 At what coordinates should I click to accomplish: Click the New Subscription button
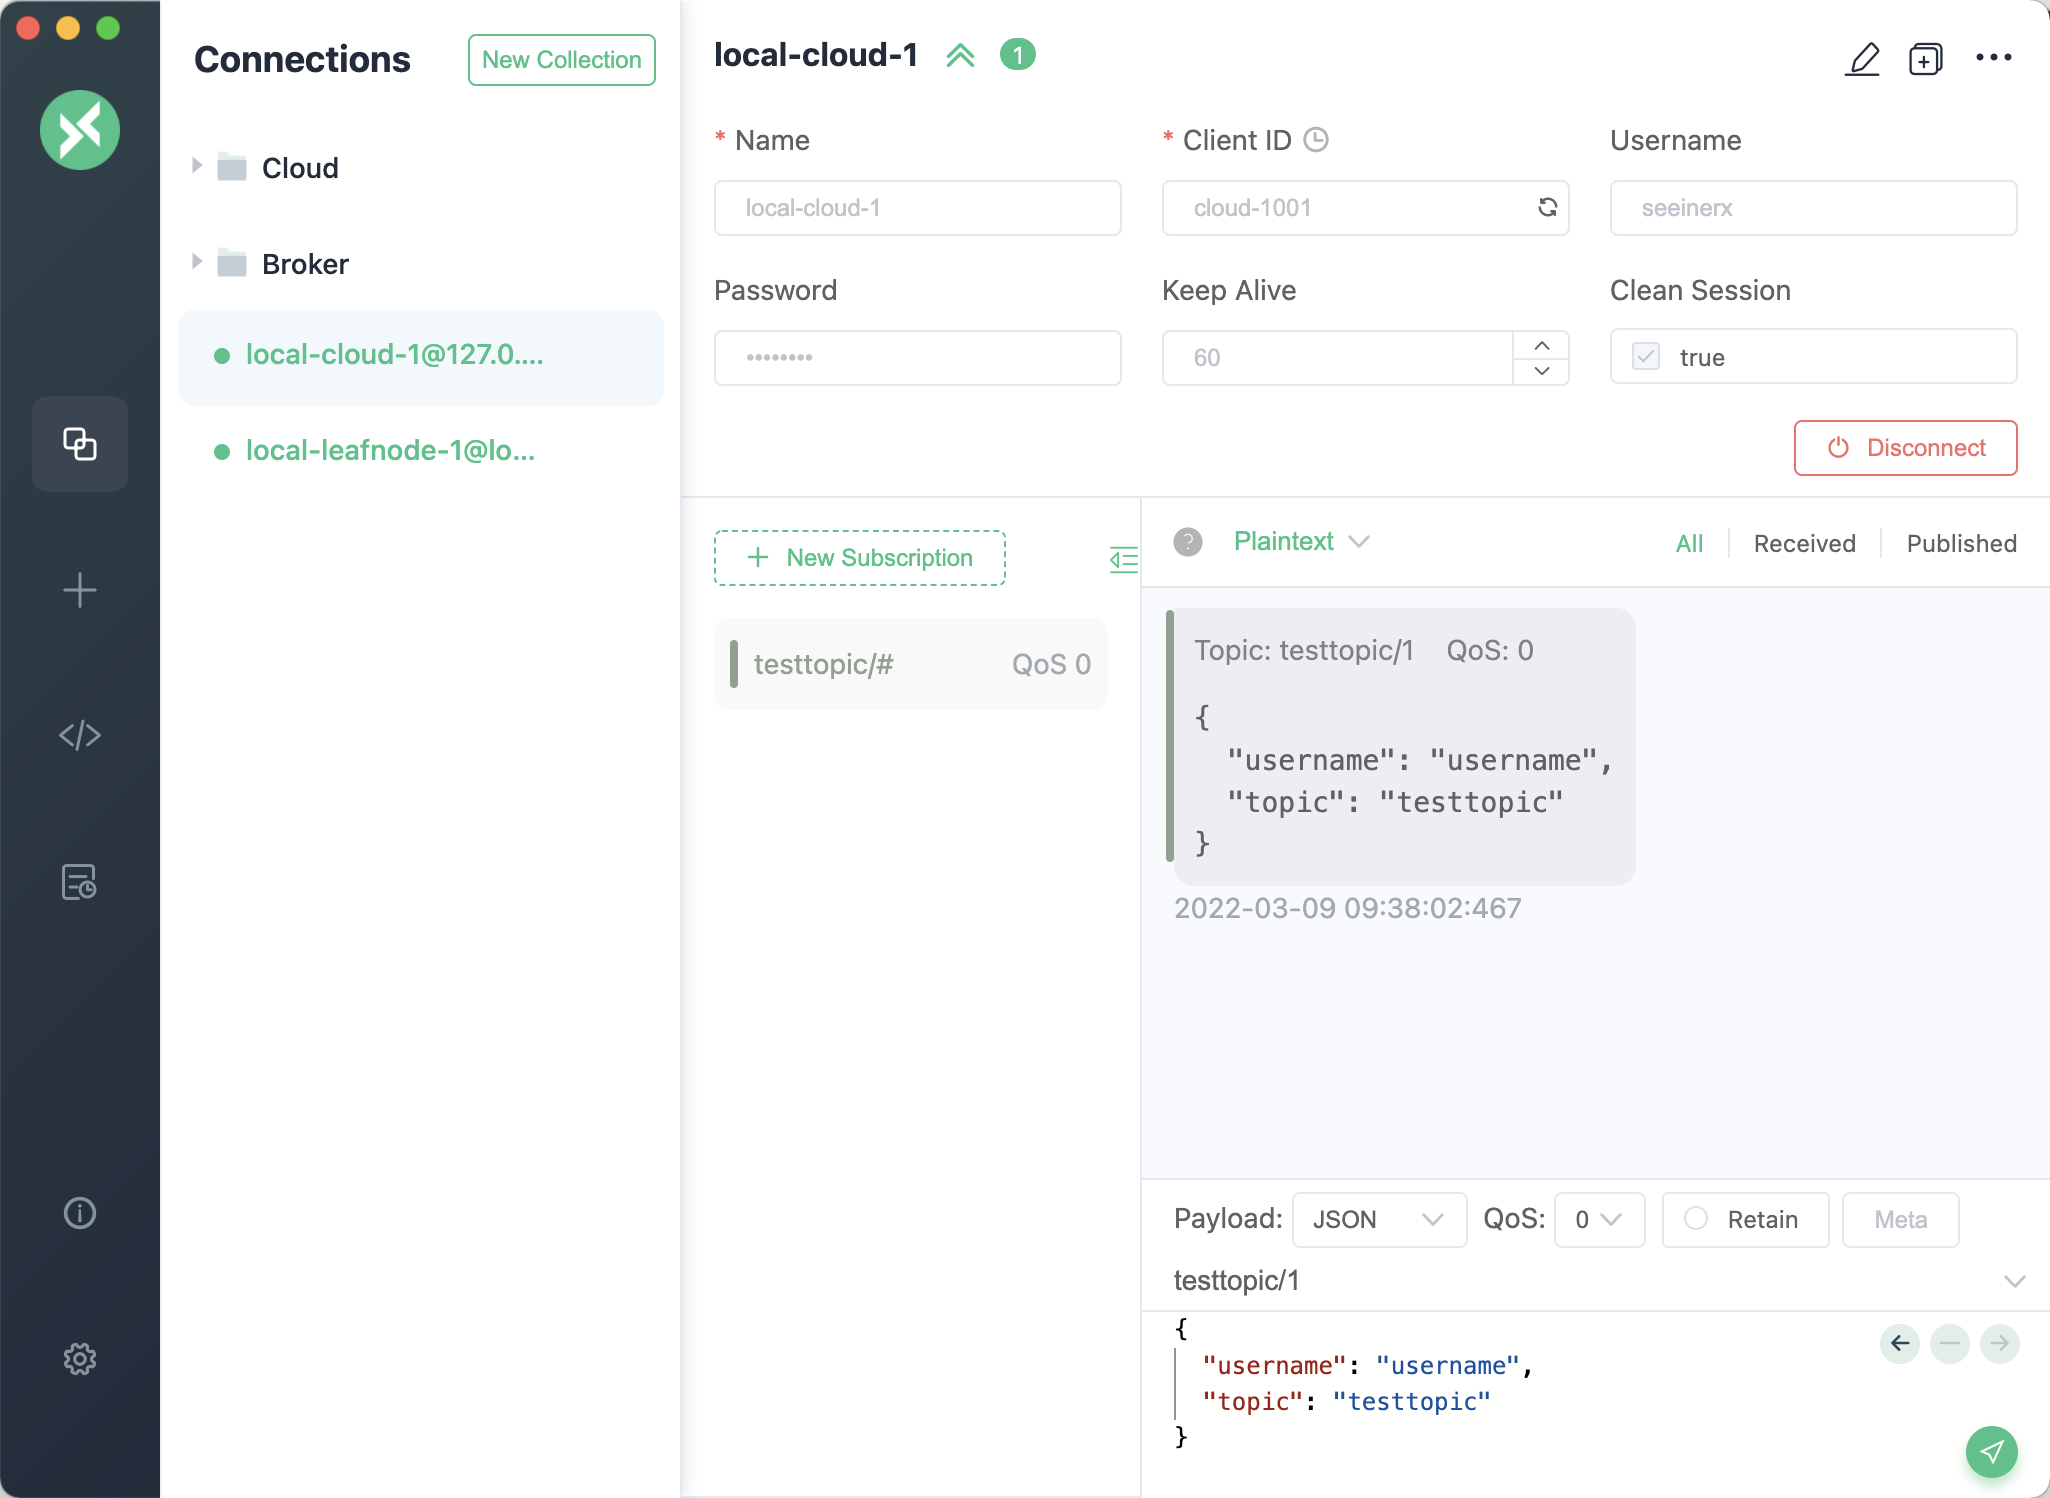click(x=860, y=558)
